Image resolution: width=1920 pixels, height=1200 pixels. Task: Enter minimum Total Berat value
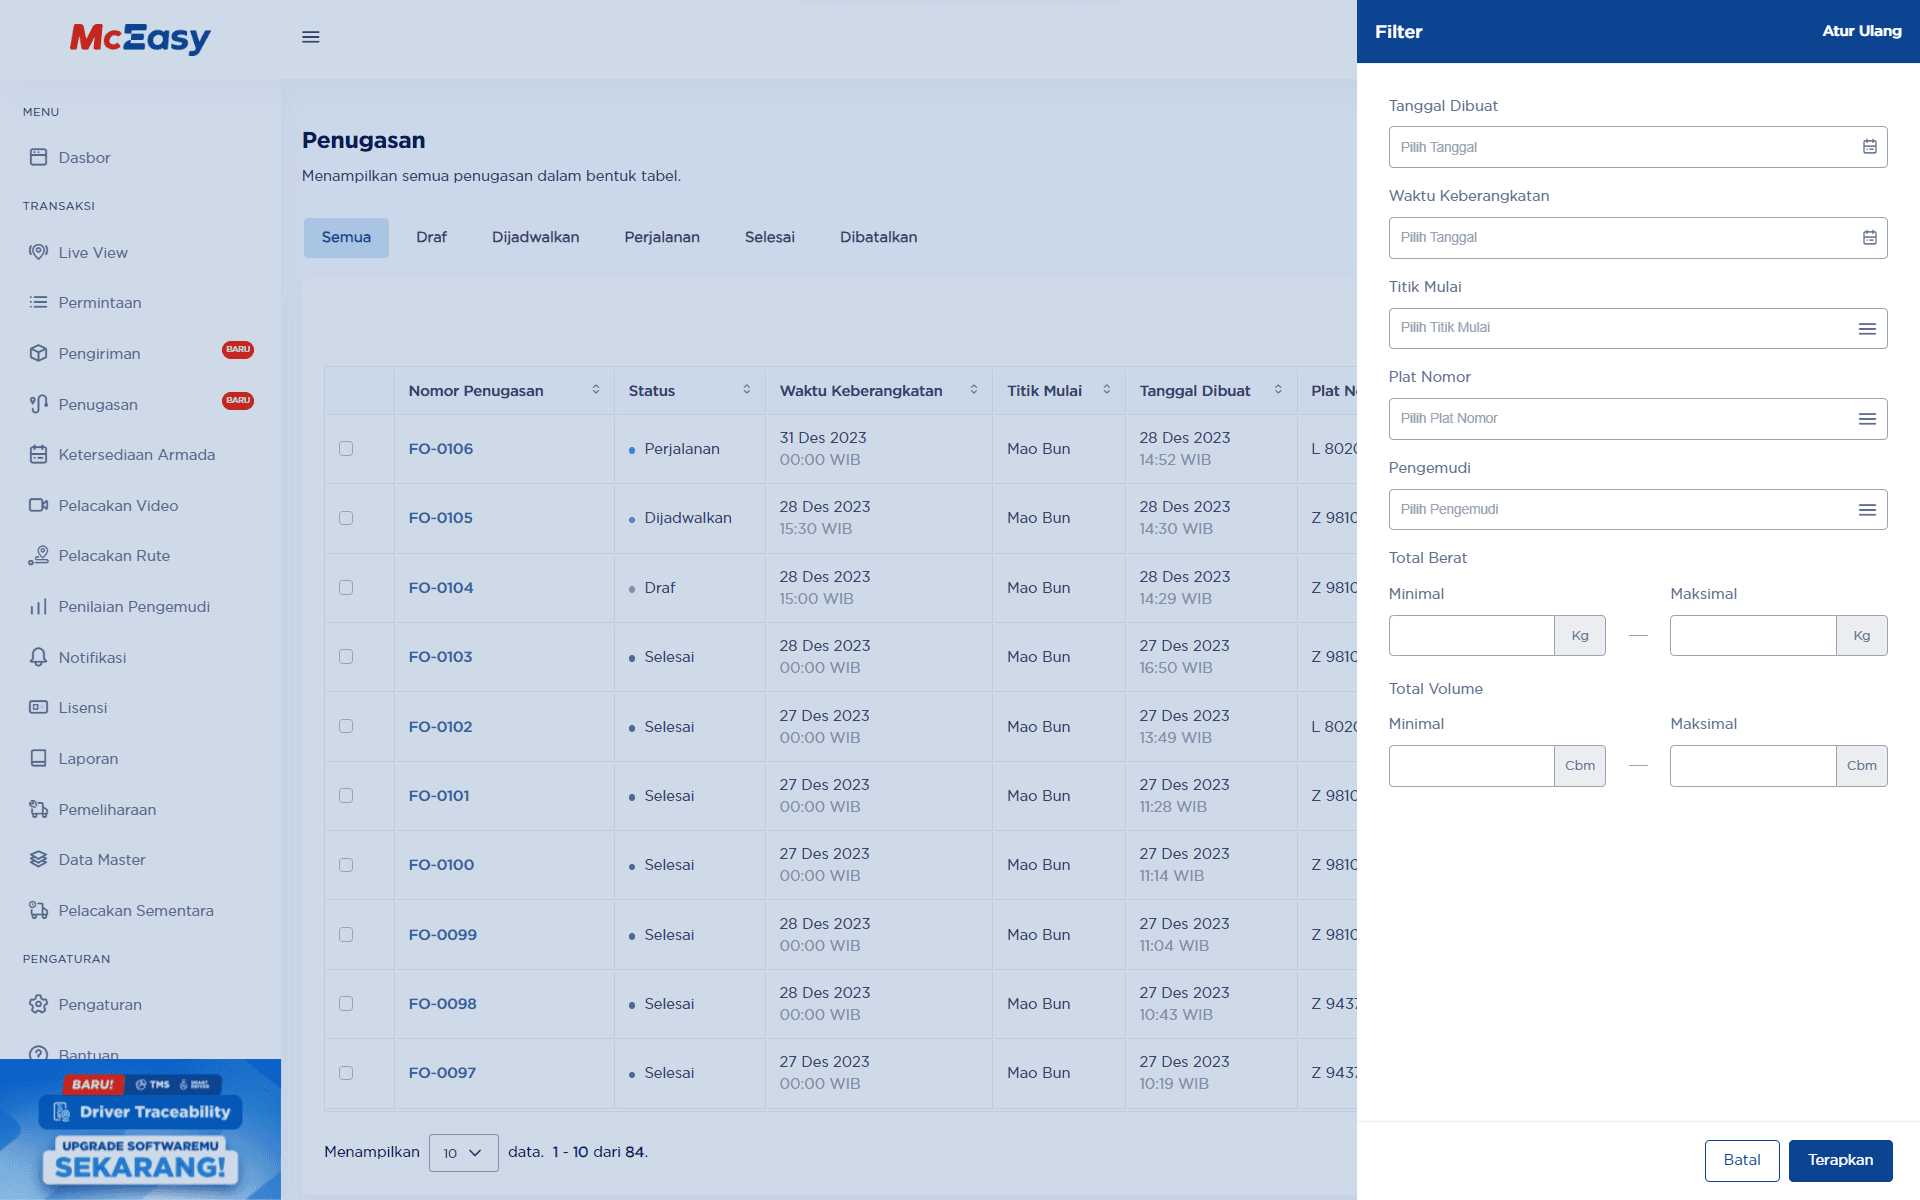(1471, 635)
